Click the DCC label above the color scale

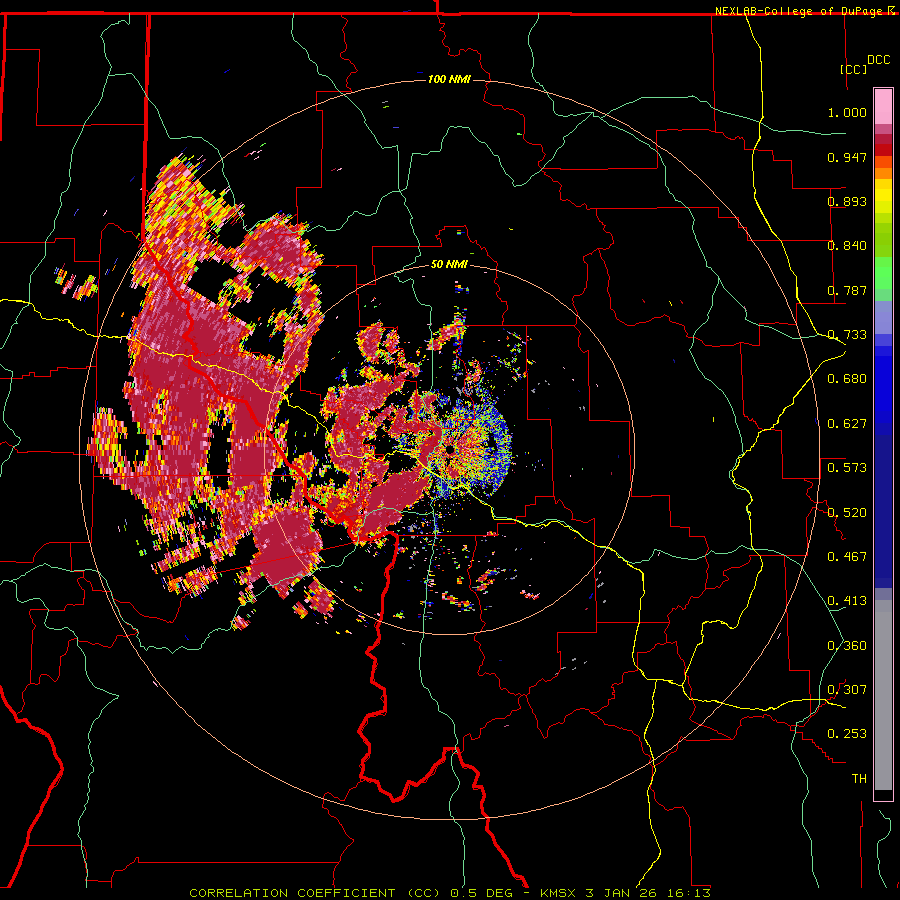click(879, 60)
